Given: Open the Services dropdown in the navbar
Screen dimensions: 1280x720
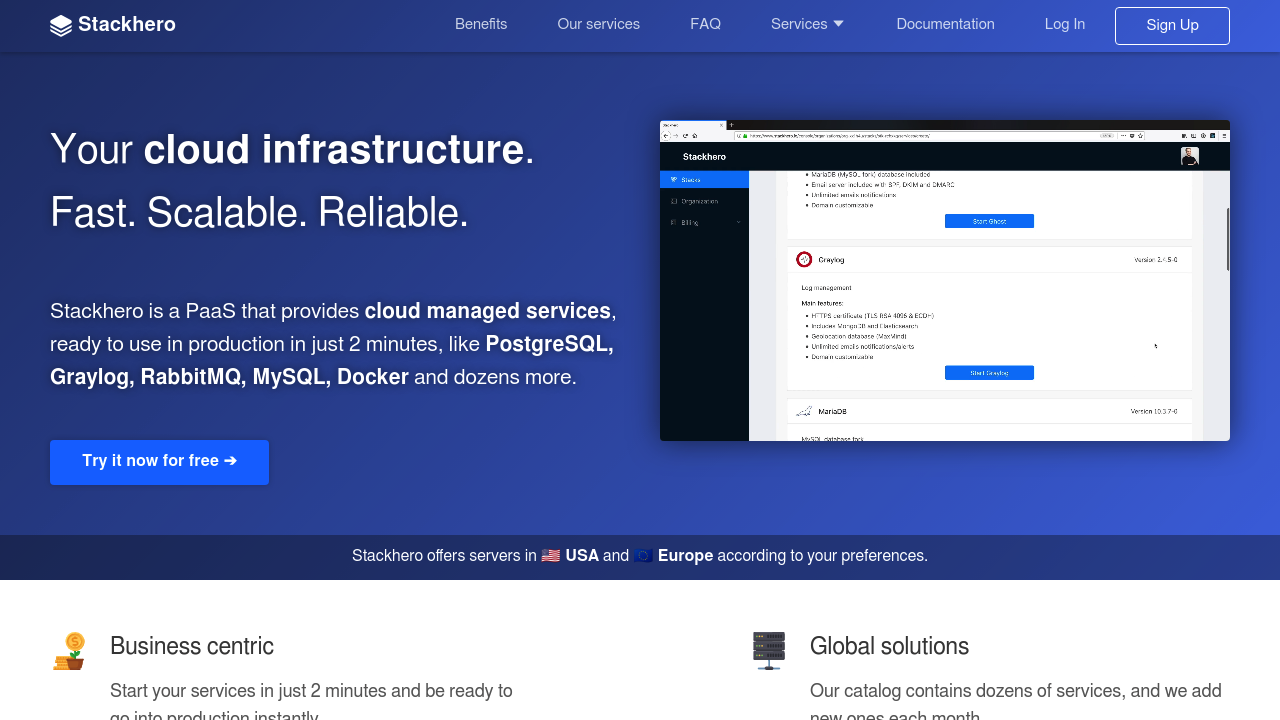Looking at the screenshot, I should coord(807,24).
